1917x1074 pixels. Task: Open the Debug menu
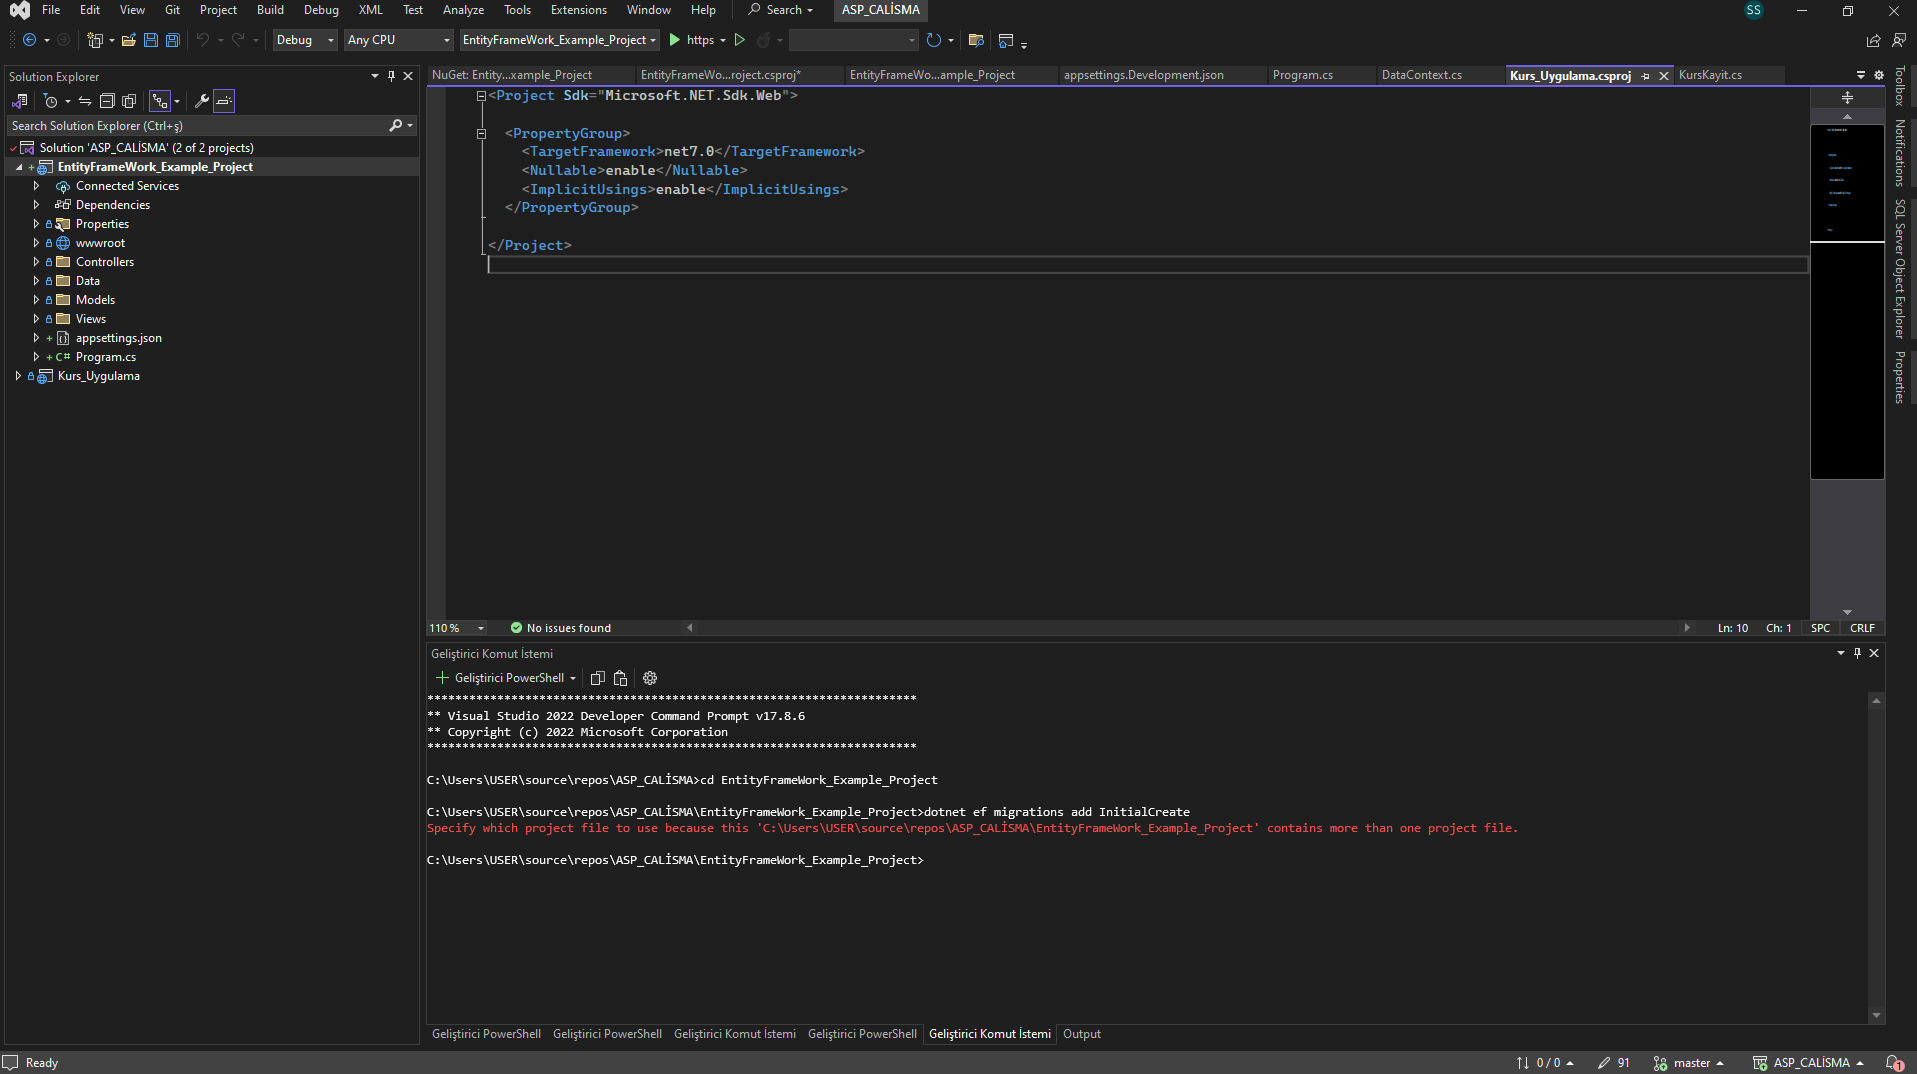(x=320, y=10)
